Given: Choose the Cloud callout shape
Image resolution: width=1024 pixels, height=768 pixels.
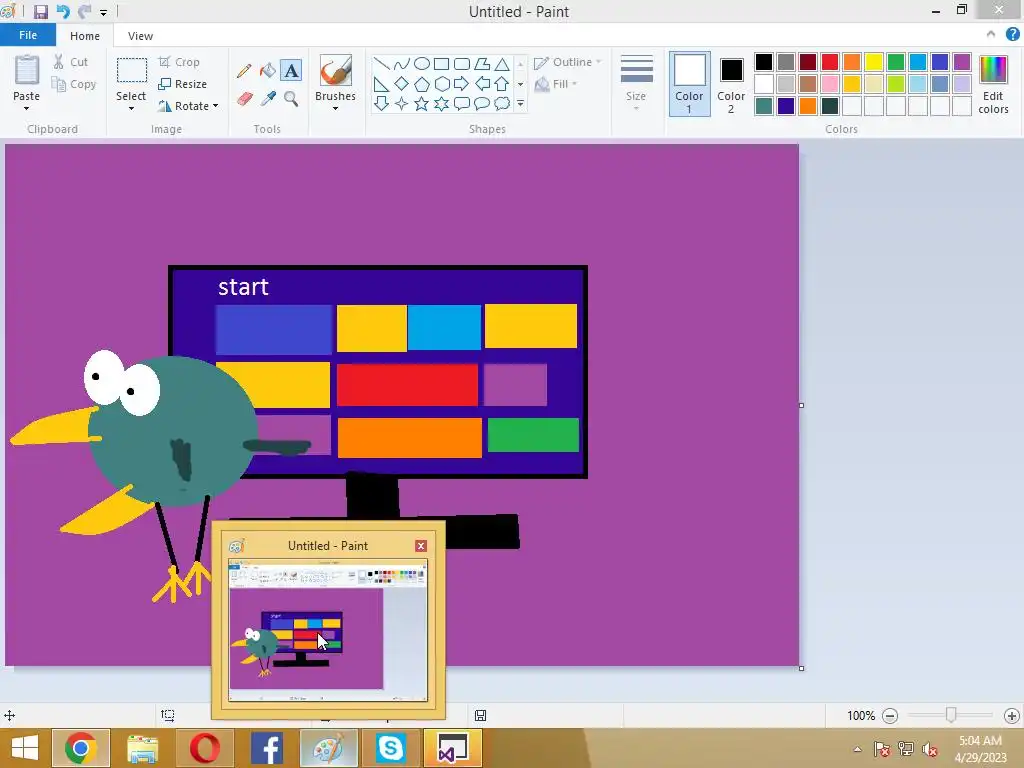Looking at the screenshot, I should (x=502, y=103).
